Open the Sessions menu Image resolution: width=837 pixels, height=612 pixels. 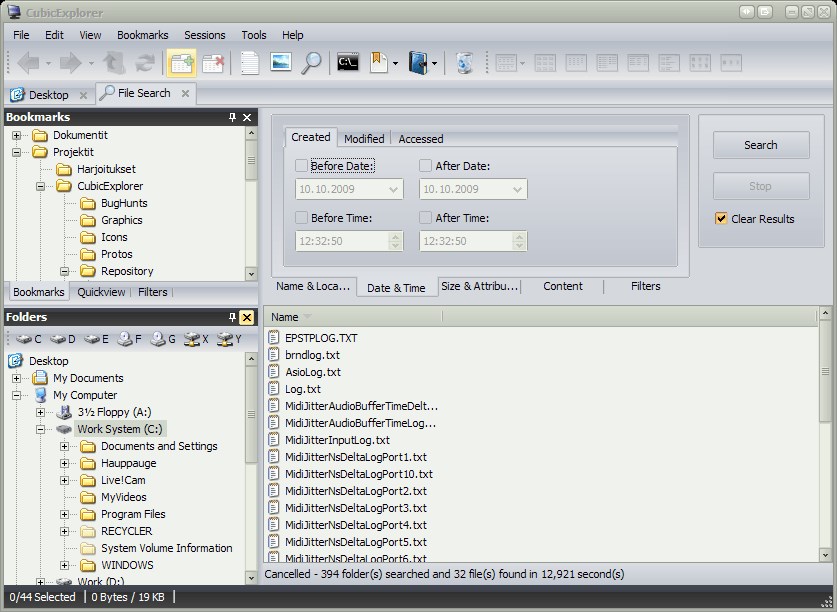(x=204, y=35)
